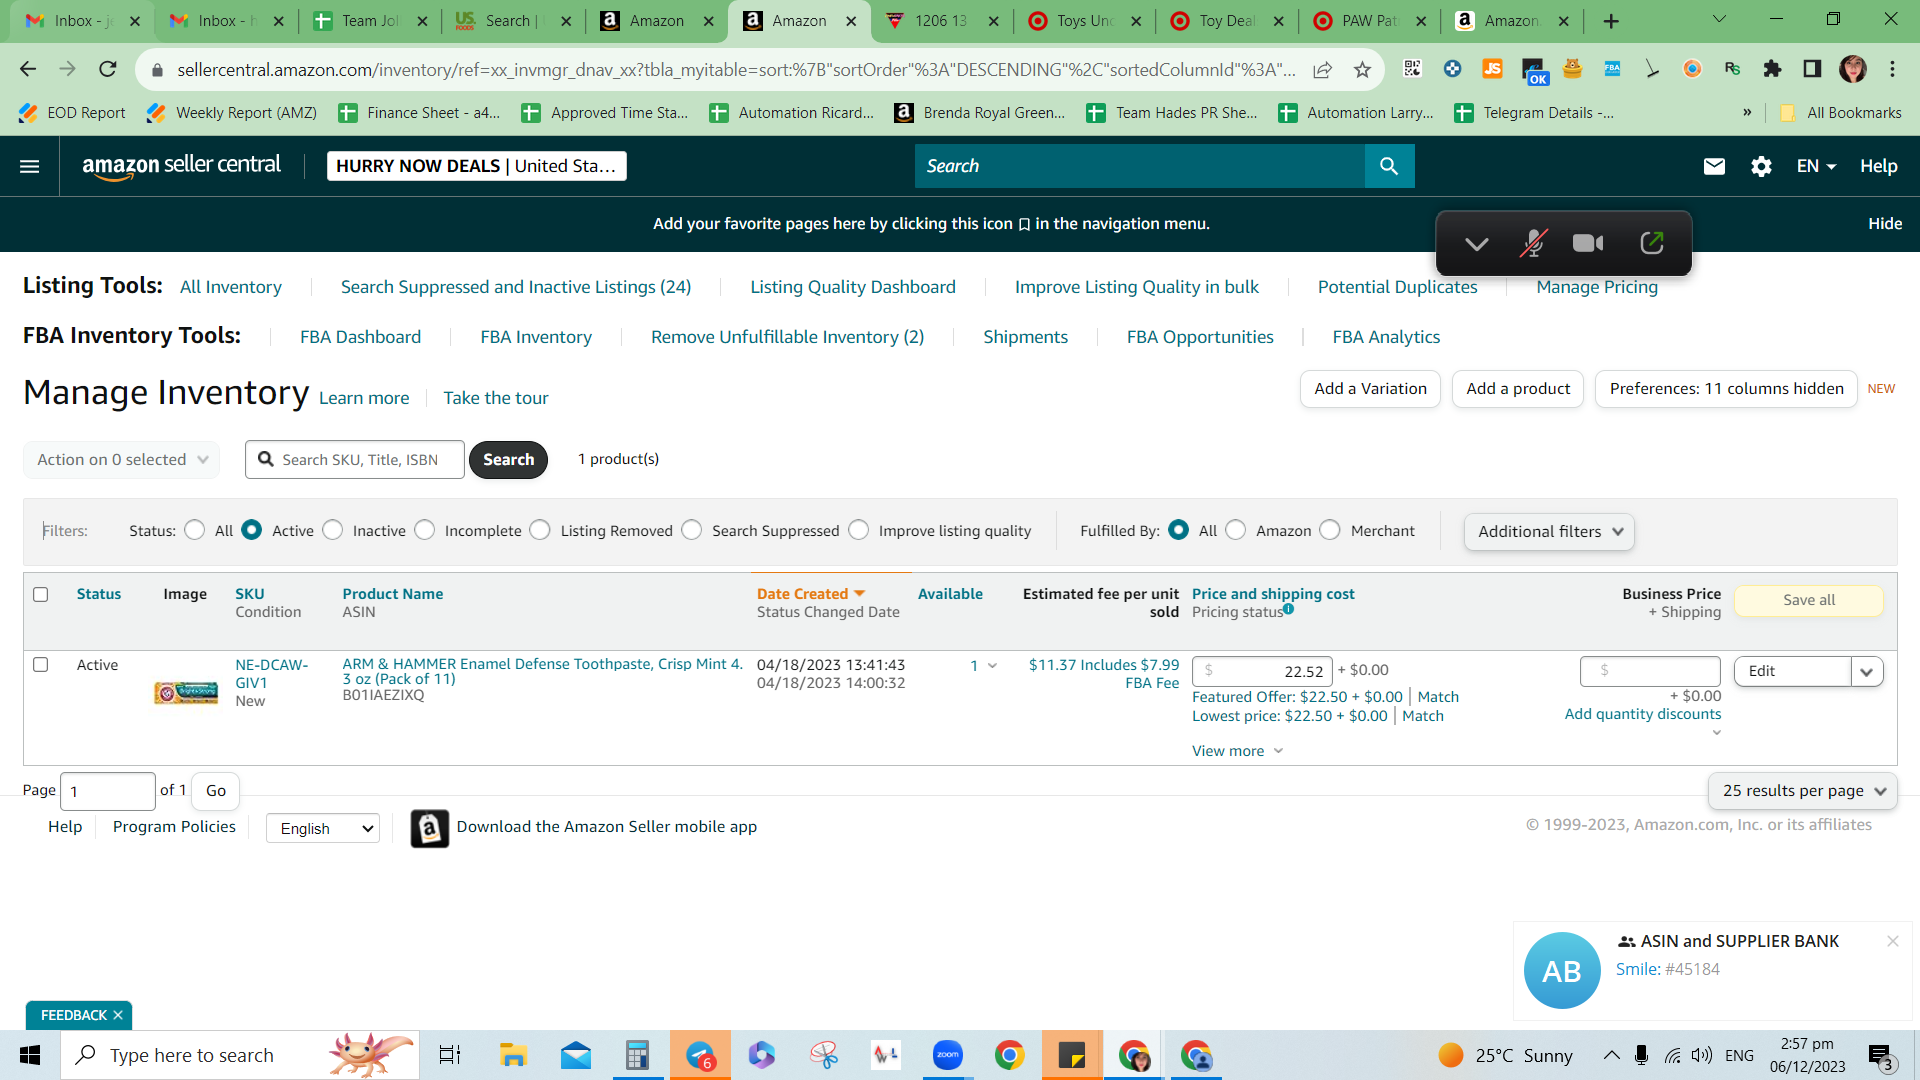
Task: Select the Active status filter
Action: [x=252, y=530]
